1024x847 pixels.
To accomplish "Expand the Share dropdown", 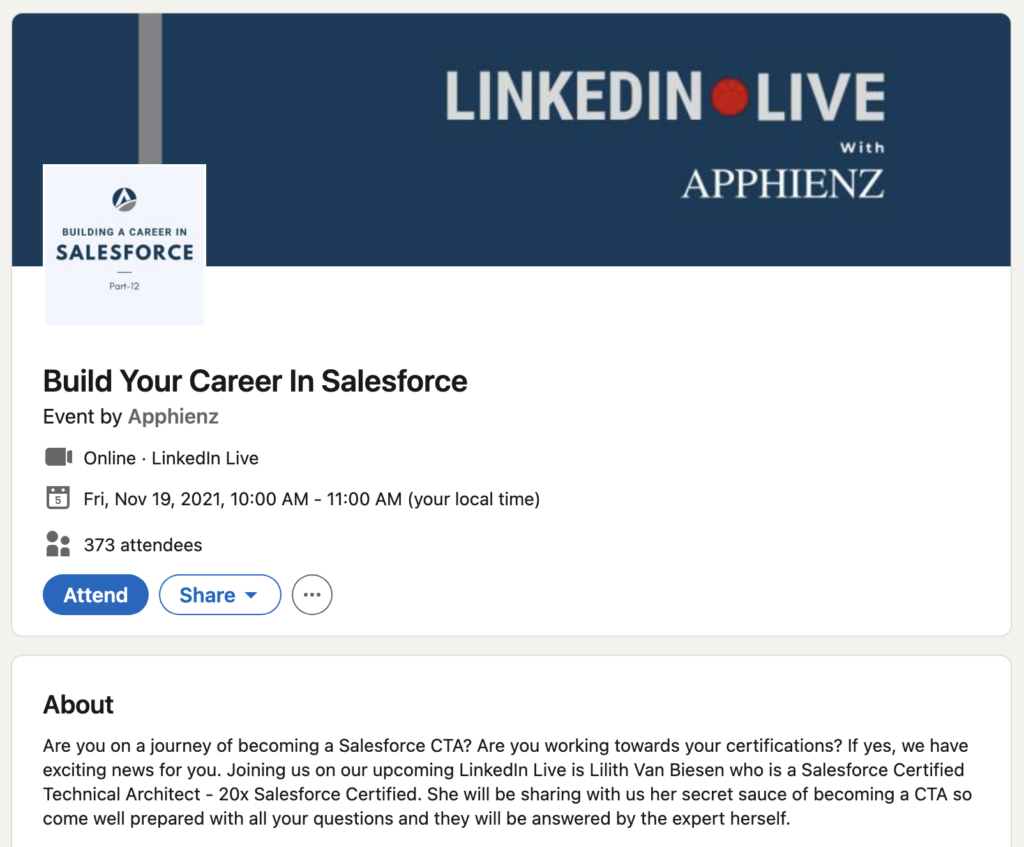I will 220,594.
